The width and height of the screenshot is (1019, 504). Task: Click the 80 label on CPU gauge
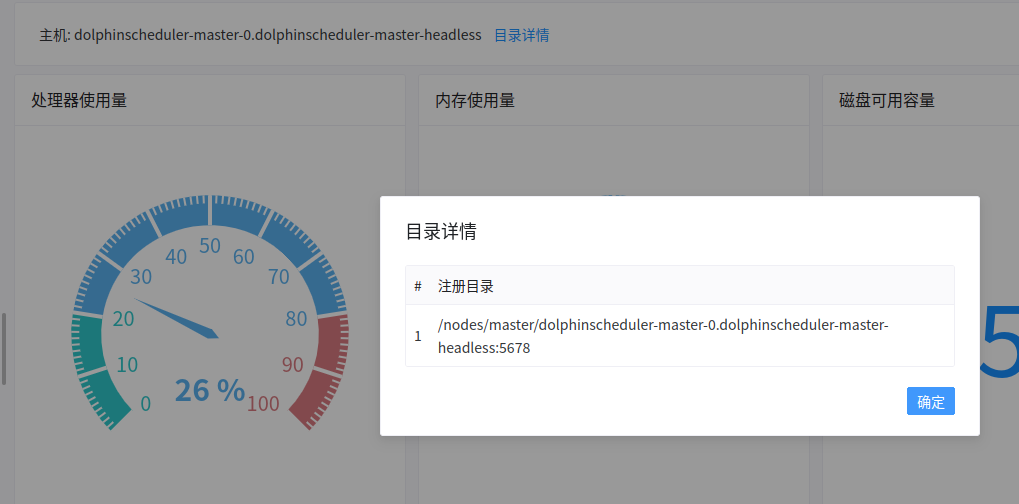point(296,319)
